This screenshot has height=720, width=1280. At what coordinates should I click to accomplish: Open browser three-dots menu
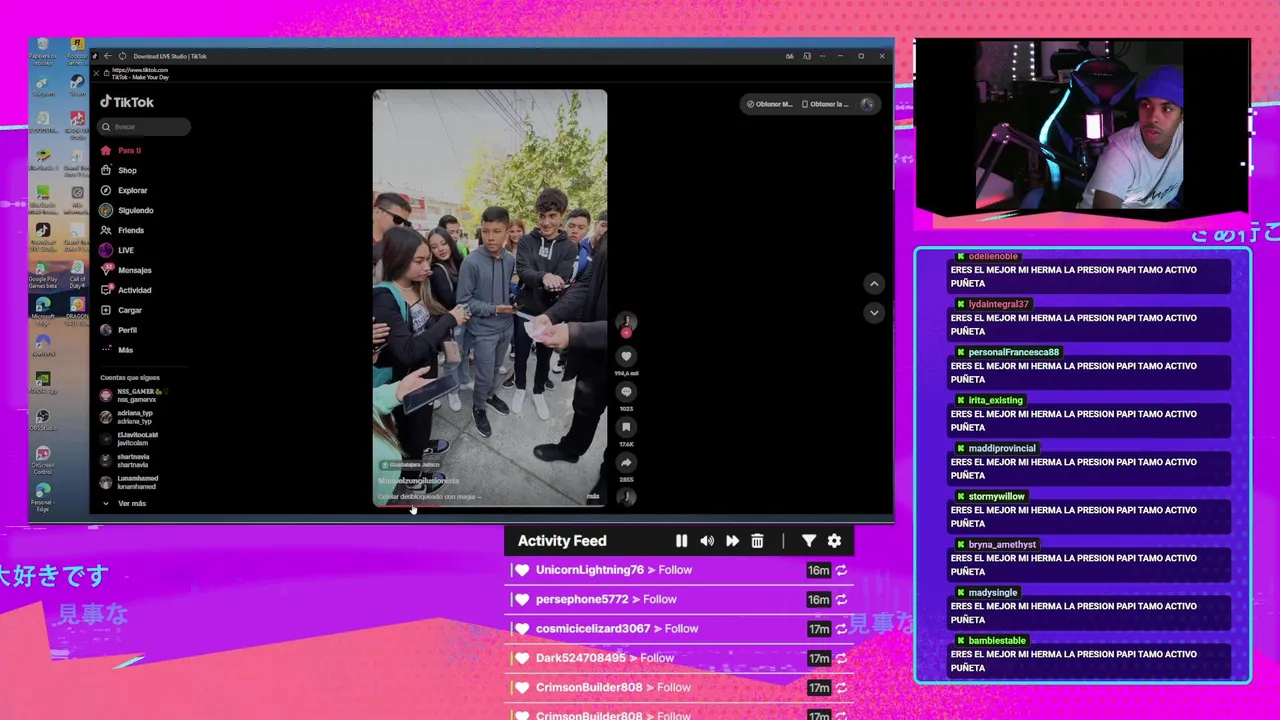point(823,56)
